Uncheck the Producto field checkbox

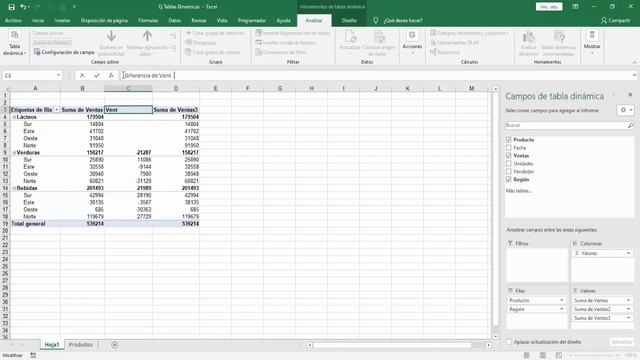(509, 140)
